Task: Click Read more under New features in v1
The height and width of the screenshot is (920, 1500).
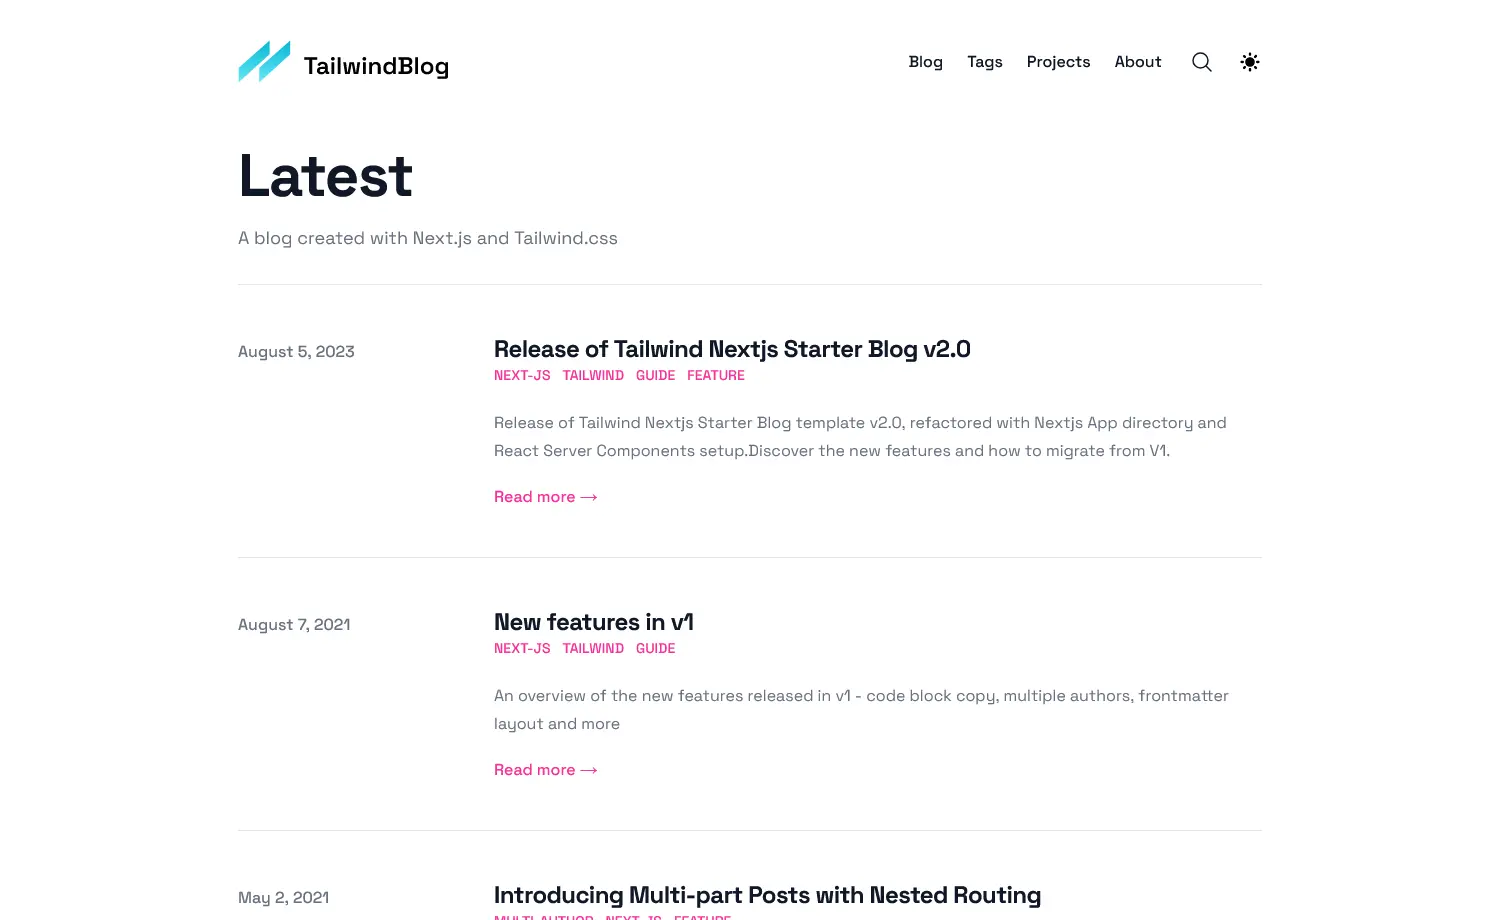Action: [x=545, y=769]
